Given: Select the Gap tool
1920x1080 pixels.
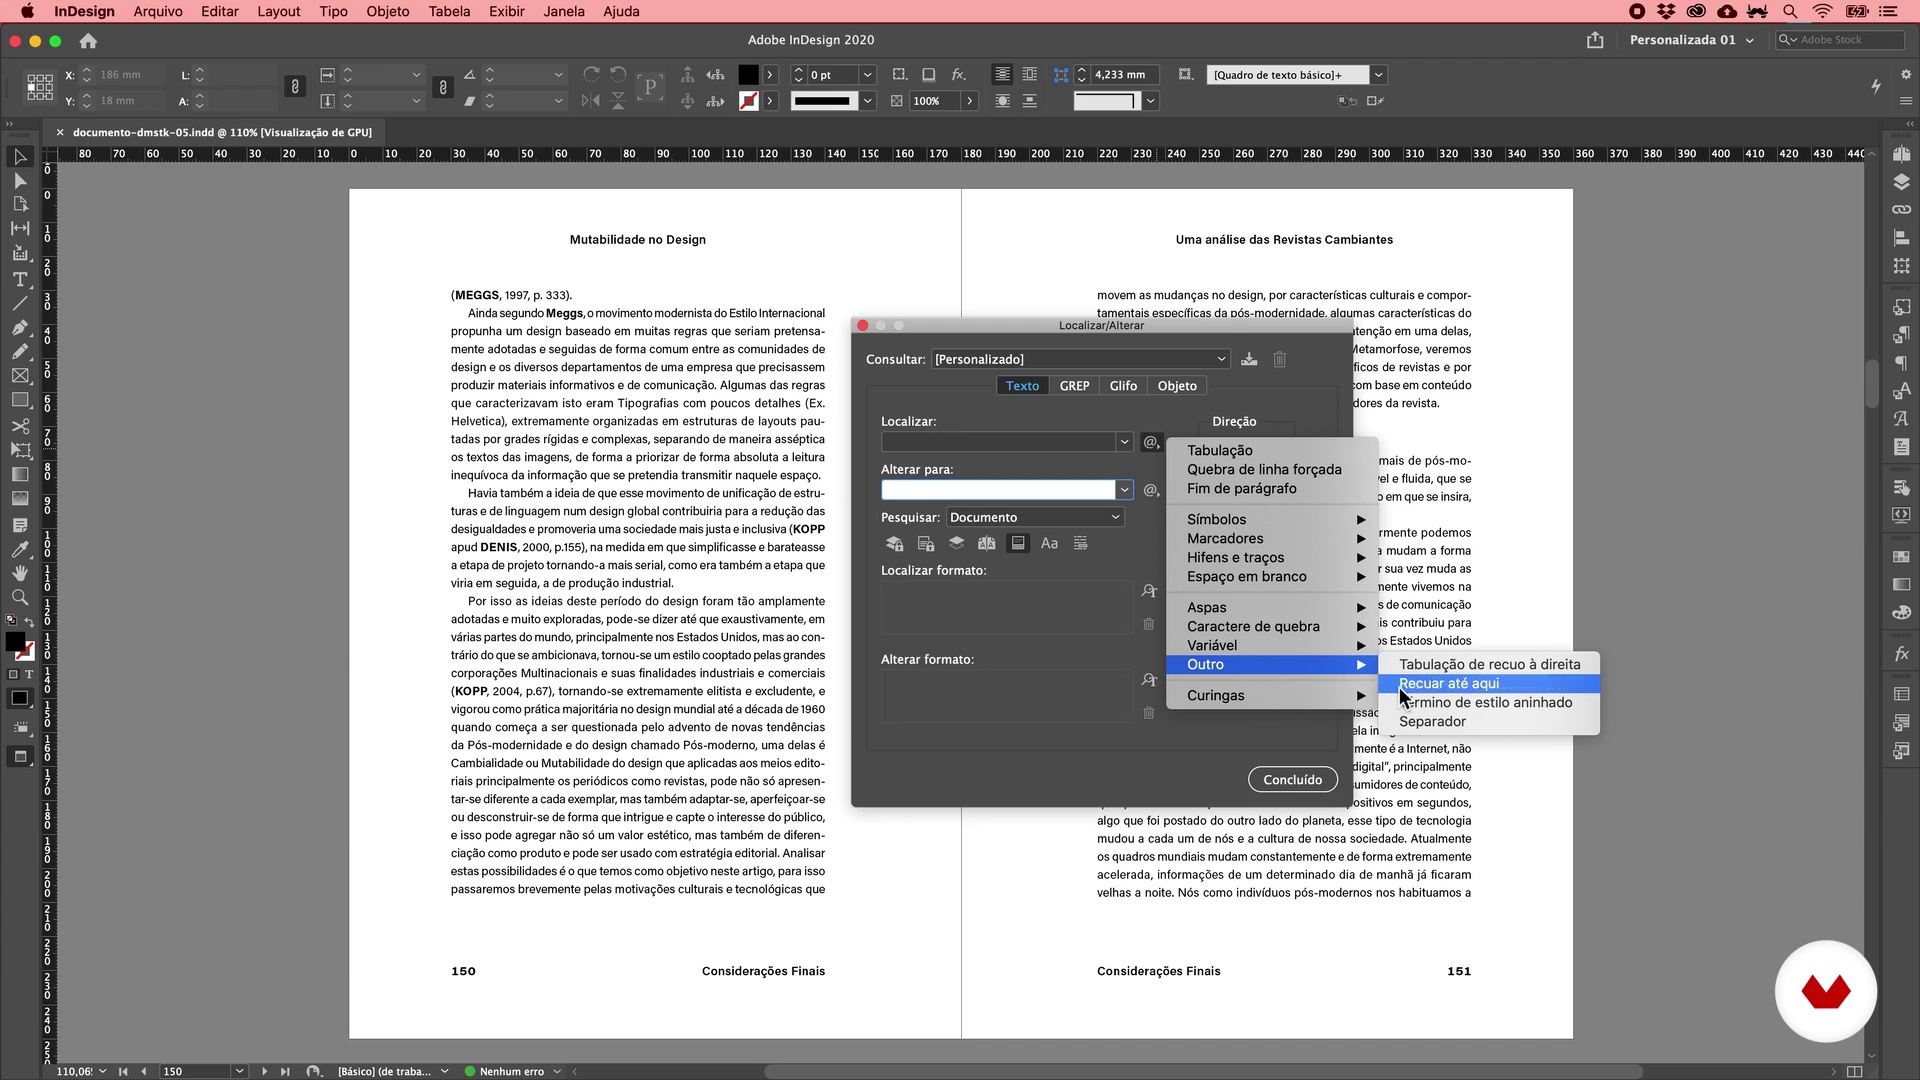Looking at the screenshot, I should (x=19, y=228).
